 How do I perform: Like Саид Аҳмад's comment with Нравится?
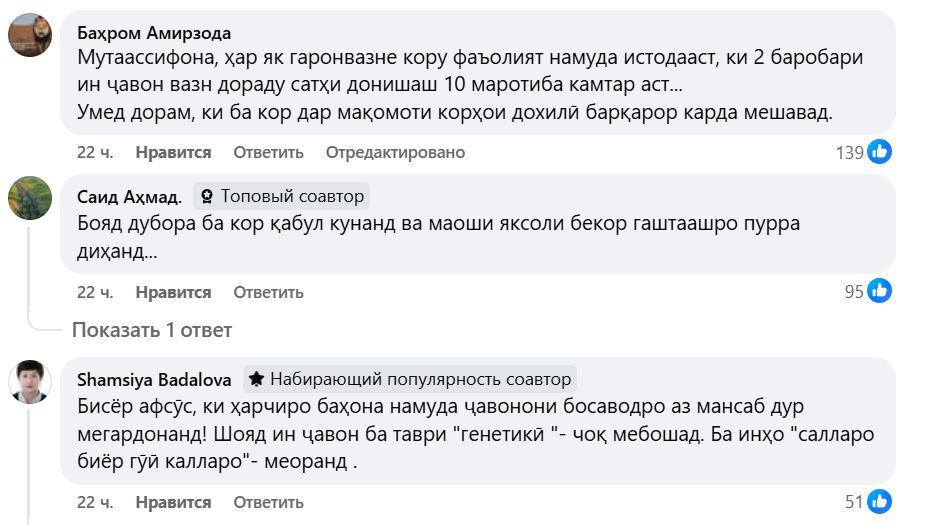click(173, 292)
